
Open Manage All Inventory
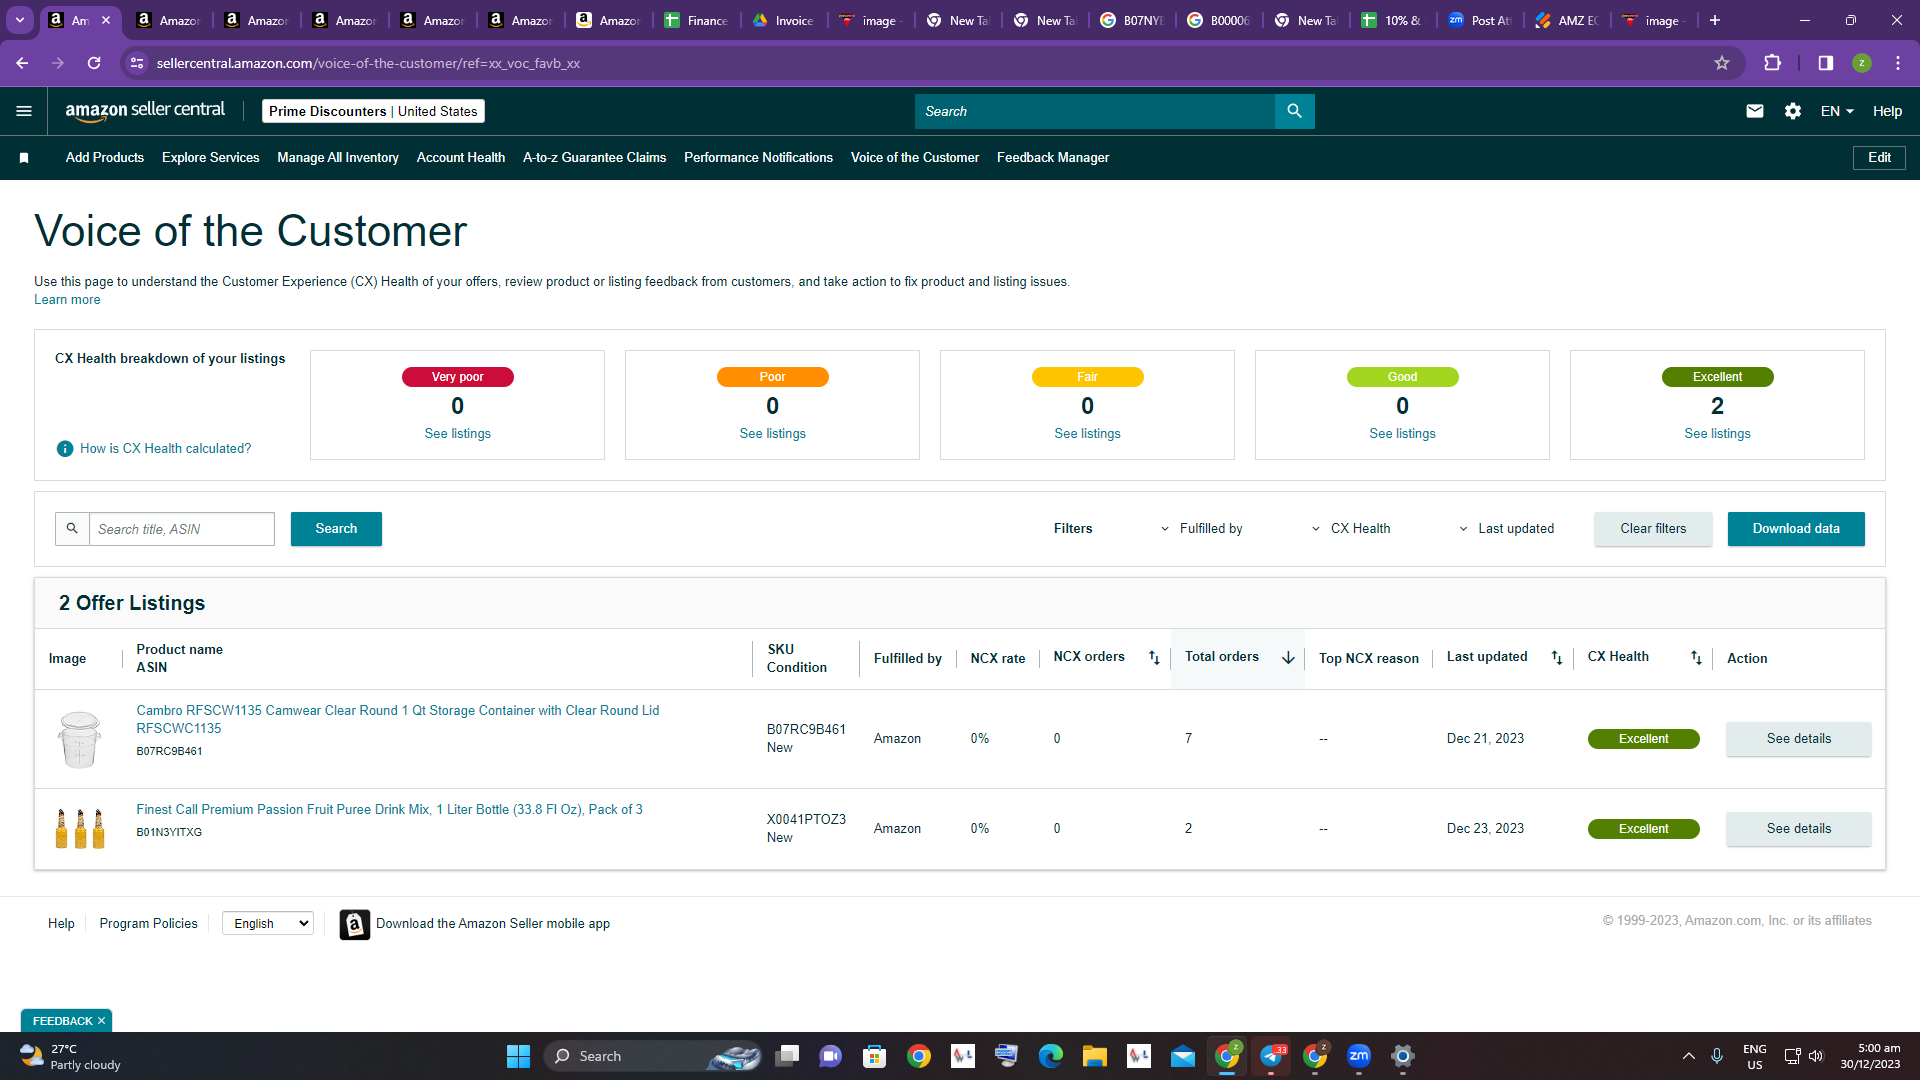tap(338, 158)
